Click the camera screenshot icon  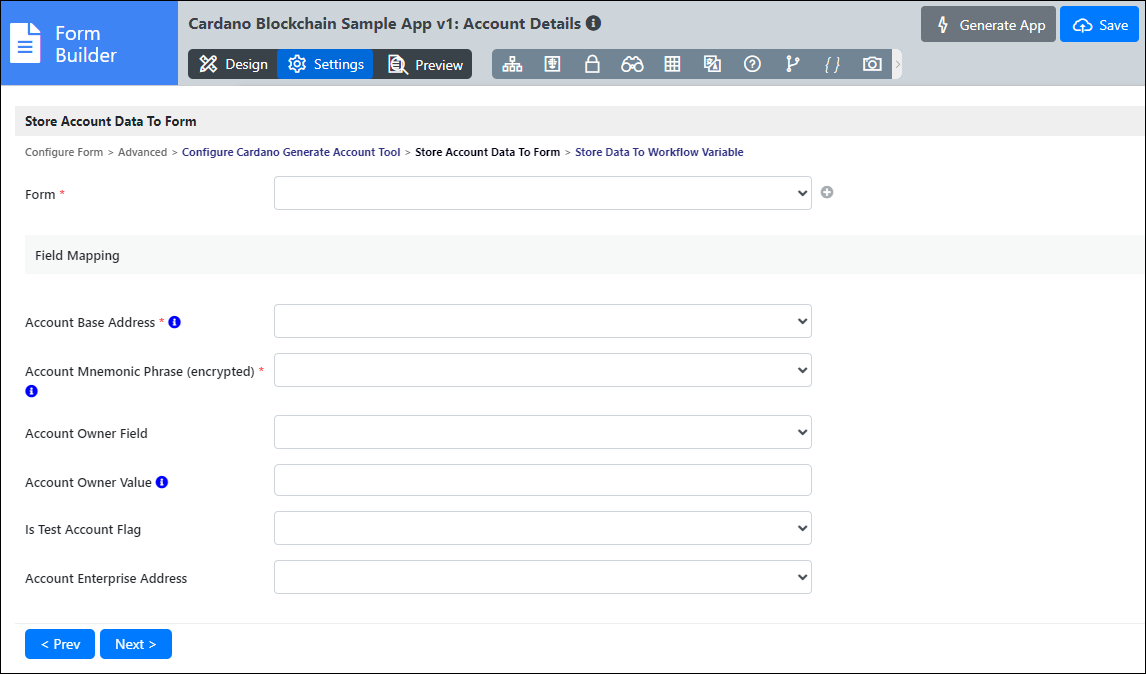(872, 64)
